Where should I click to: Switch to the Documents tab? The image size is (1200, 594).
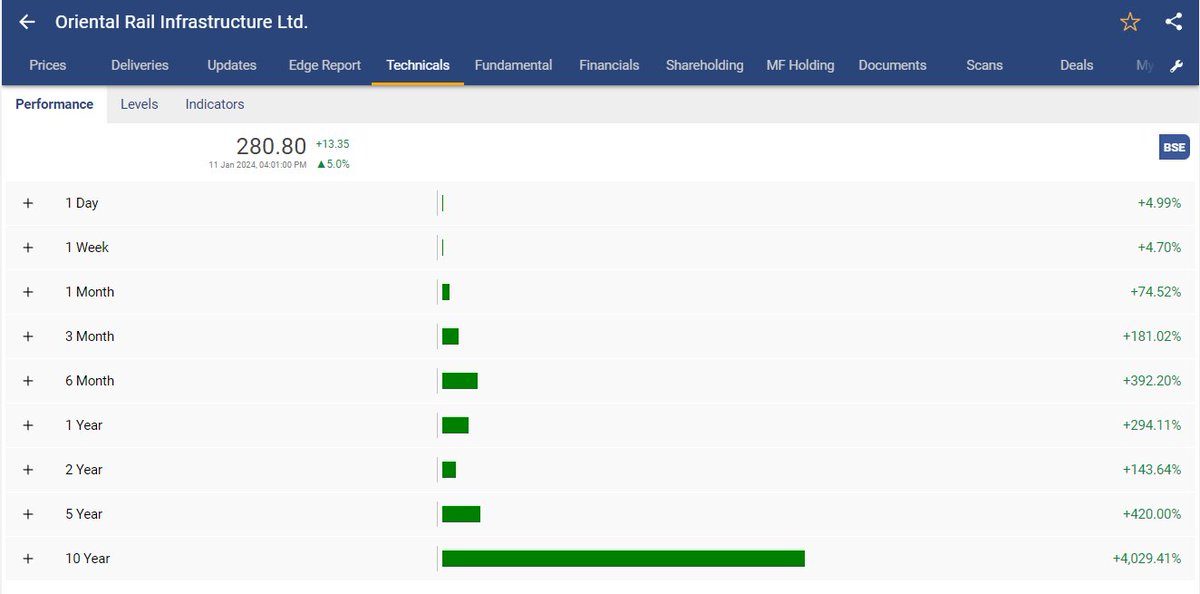tap(892, 65)
